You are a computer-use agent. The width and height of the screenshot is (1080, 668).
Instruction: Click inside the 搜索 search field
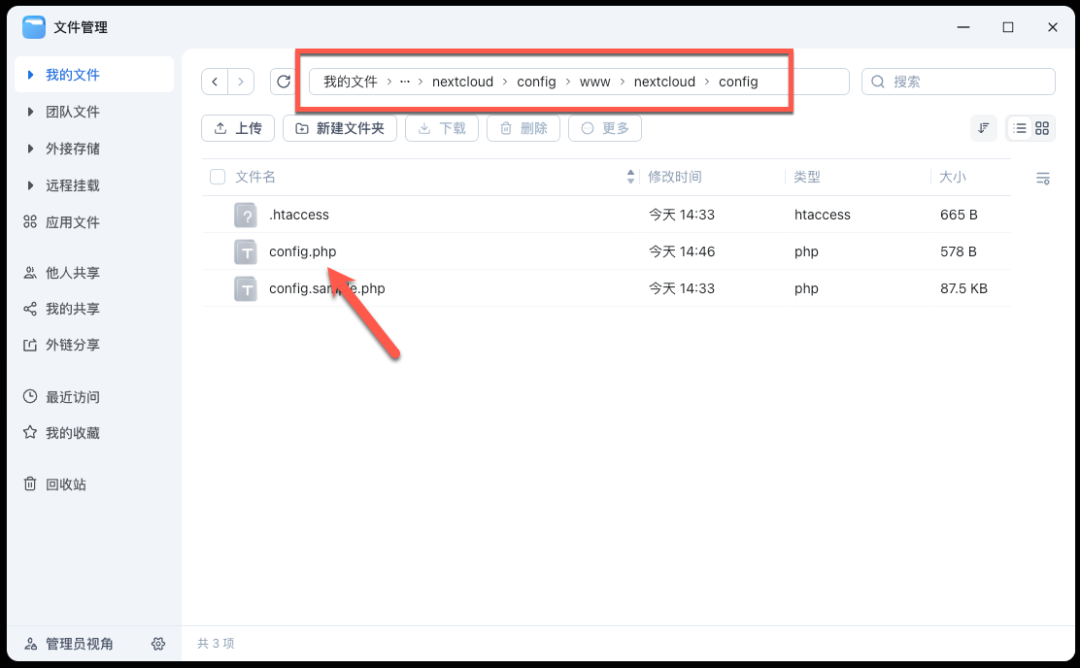pos(958,81)
